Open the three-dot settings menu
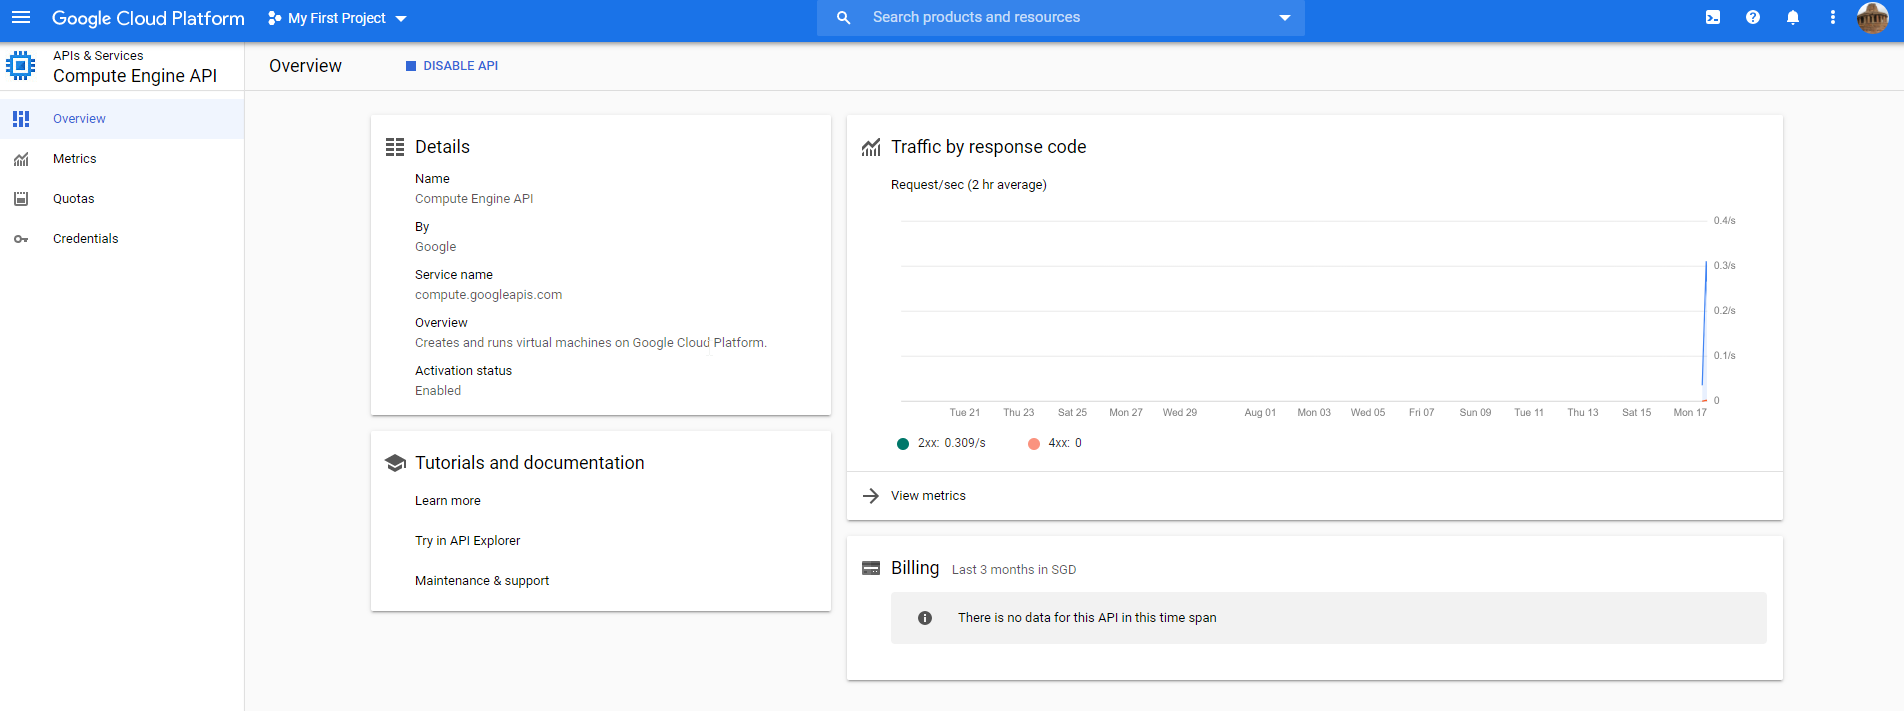The height and width of the screenshot is (711, 1904). pos(1833,17)
